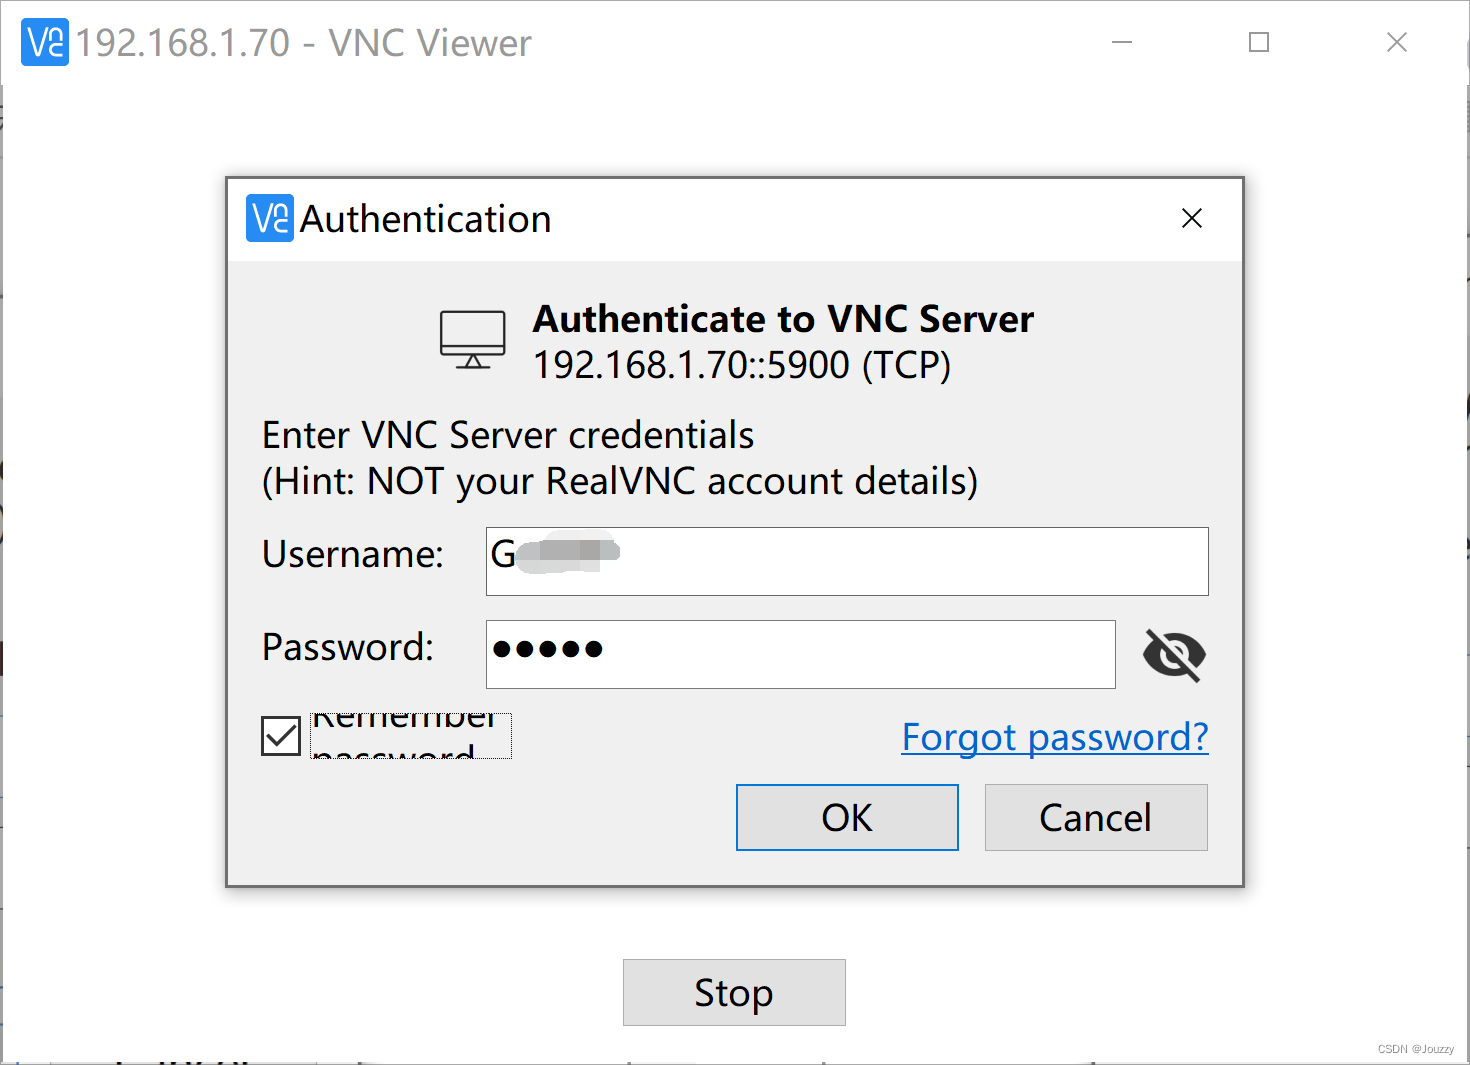
Task: Click inside the Password input field
Action: click(x=800, y=654)
